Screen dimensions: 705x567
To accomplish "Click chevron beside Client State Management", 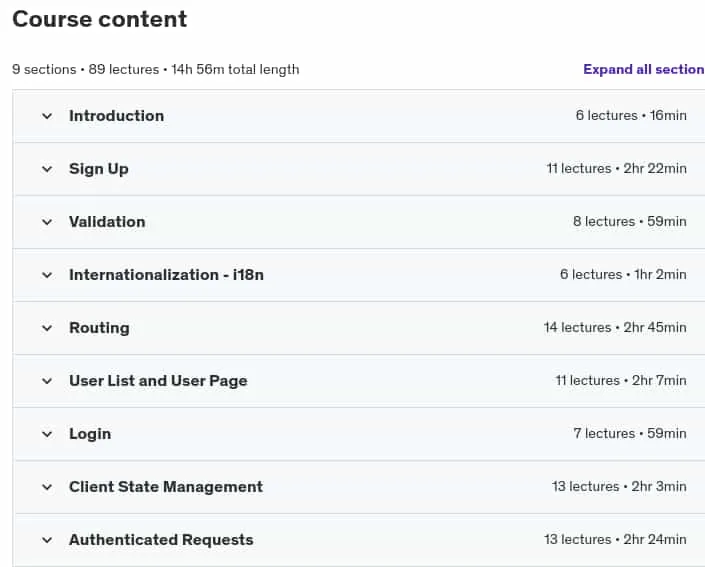I will (47, 487).
